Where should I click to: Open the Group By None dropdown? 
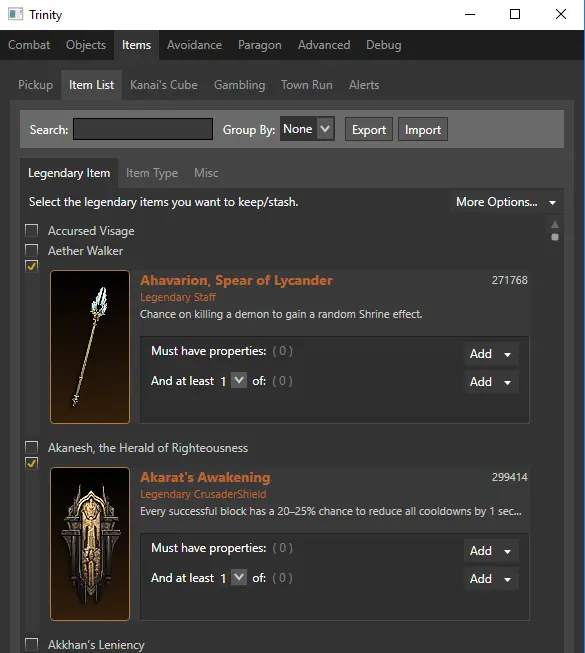(x=307, y=129)
